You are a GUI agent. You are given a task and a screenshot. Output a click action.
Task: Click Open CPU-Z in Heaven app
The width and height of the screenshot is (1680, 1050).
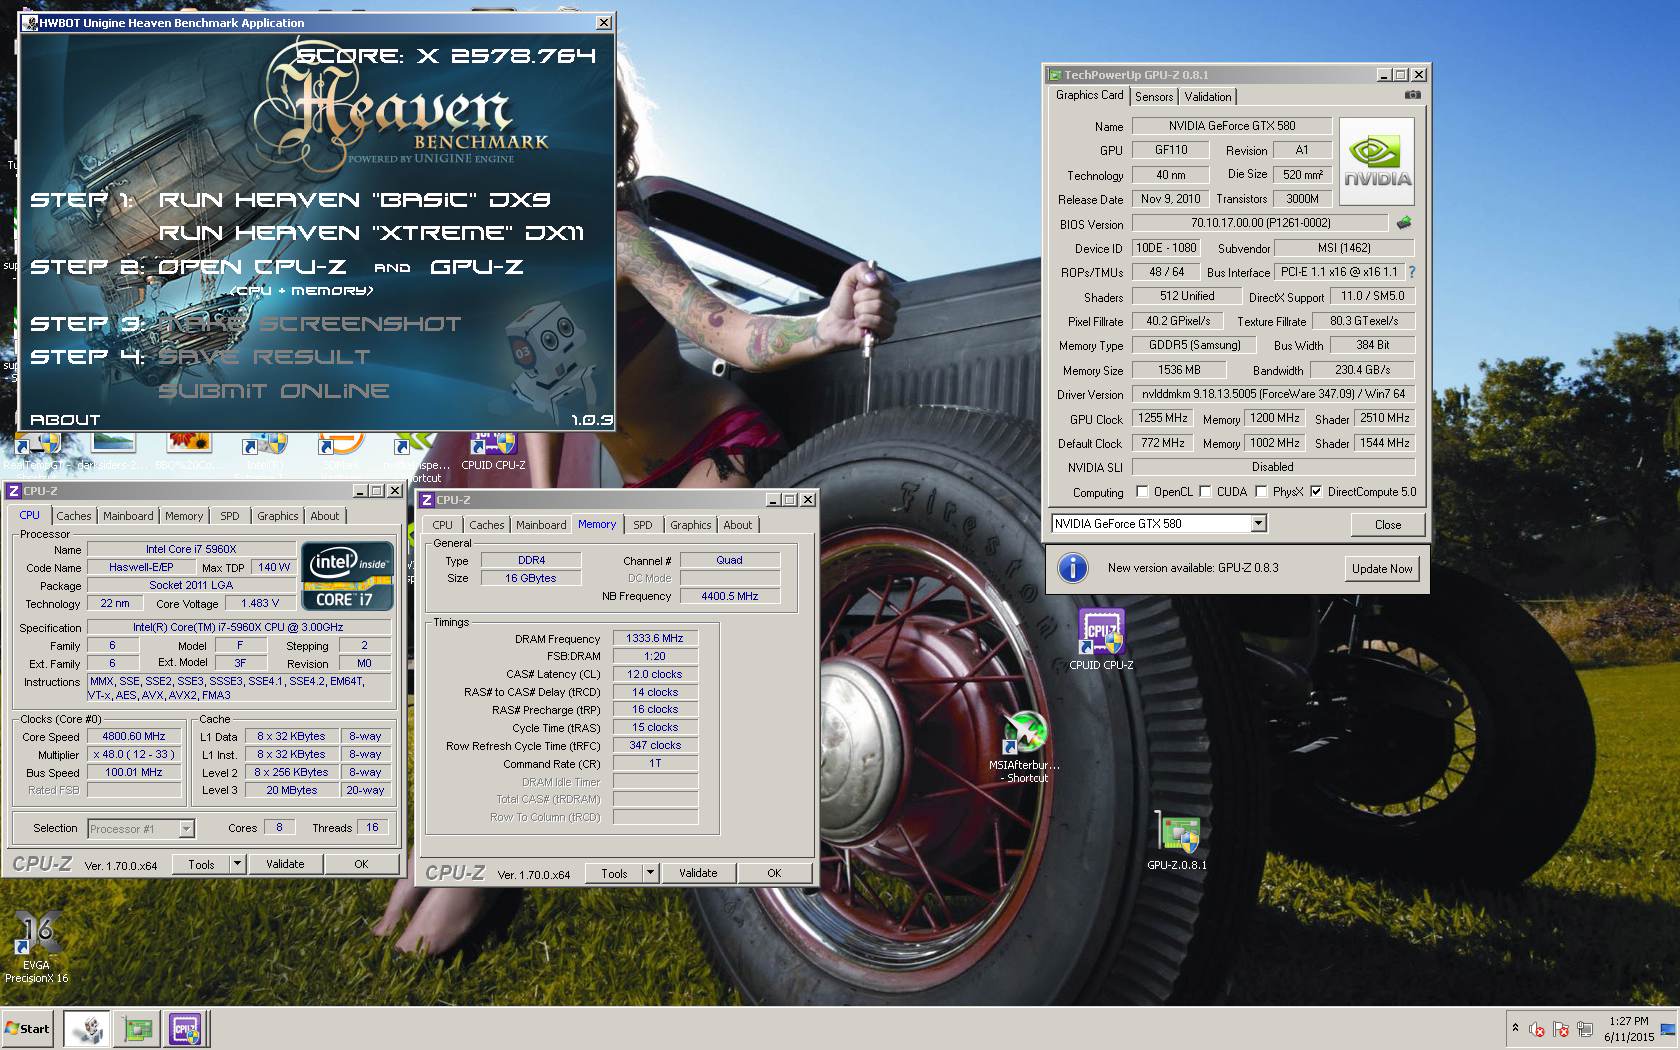click(x=252, y=267)
